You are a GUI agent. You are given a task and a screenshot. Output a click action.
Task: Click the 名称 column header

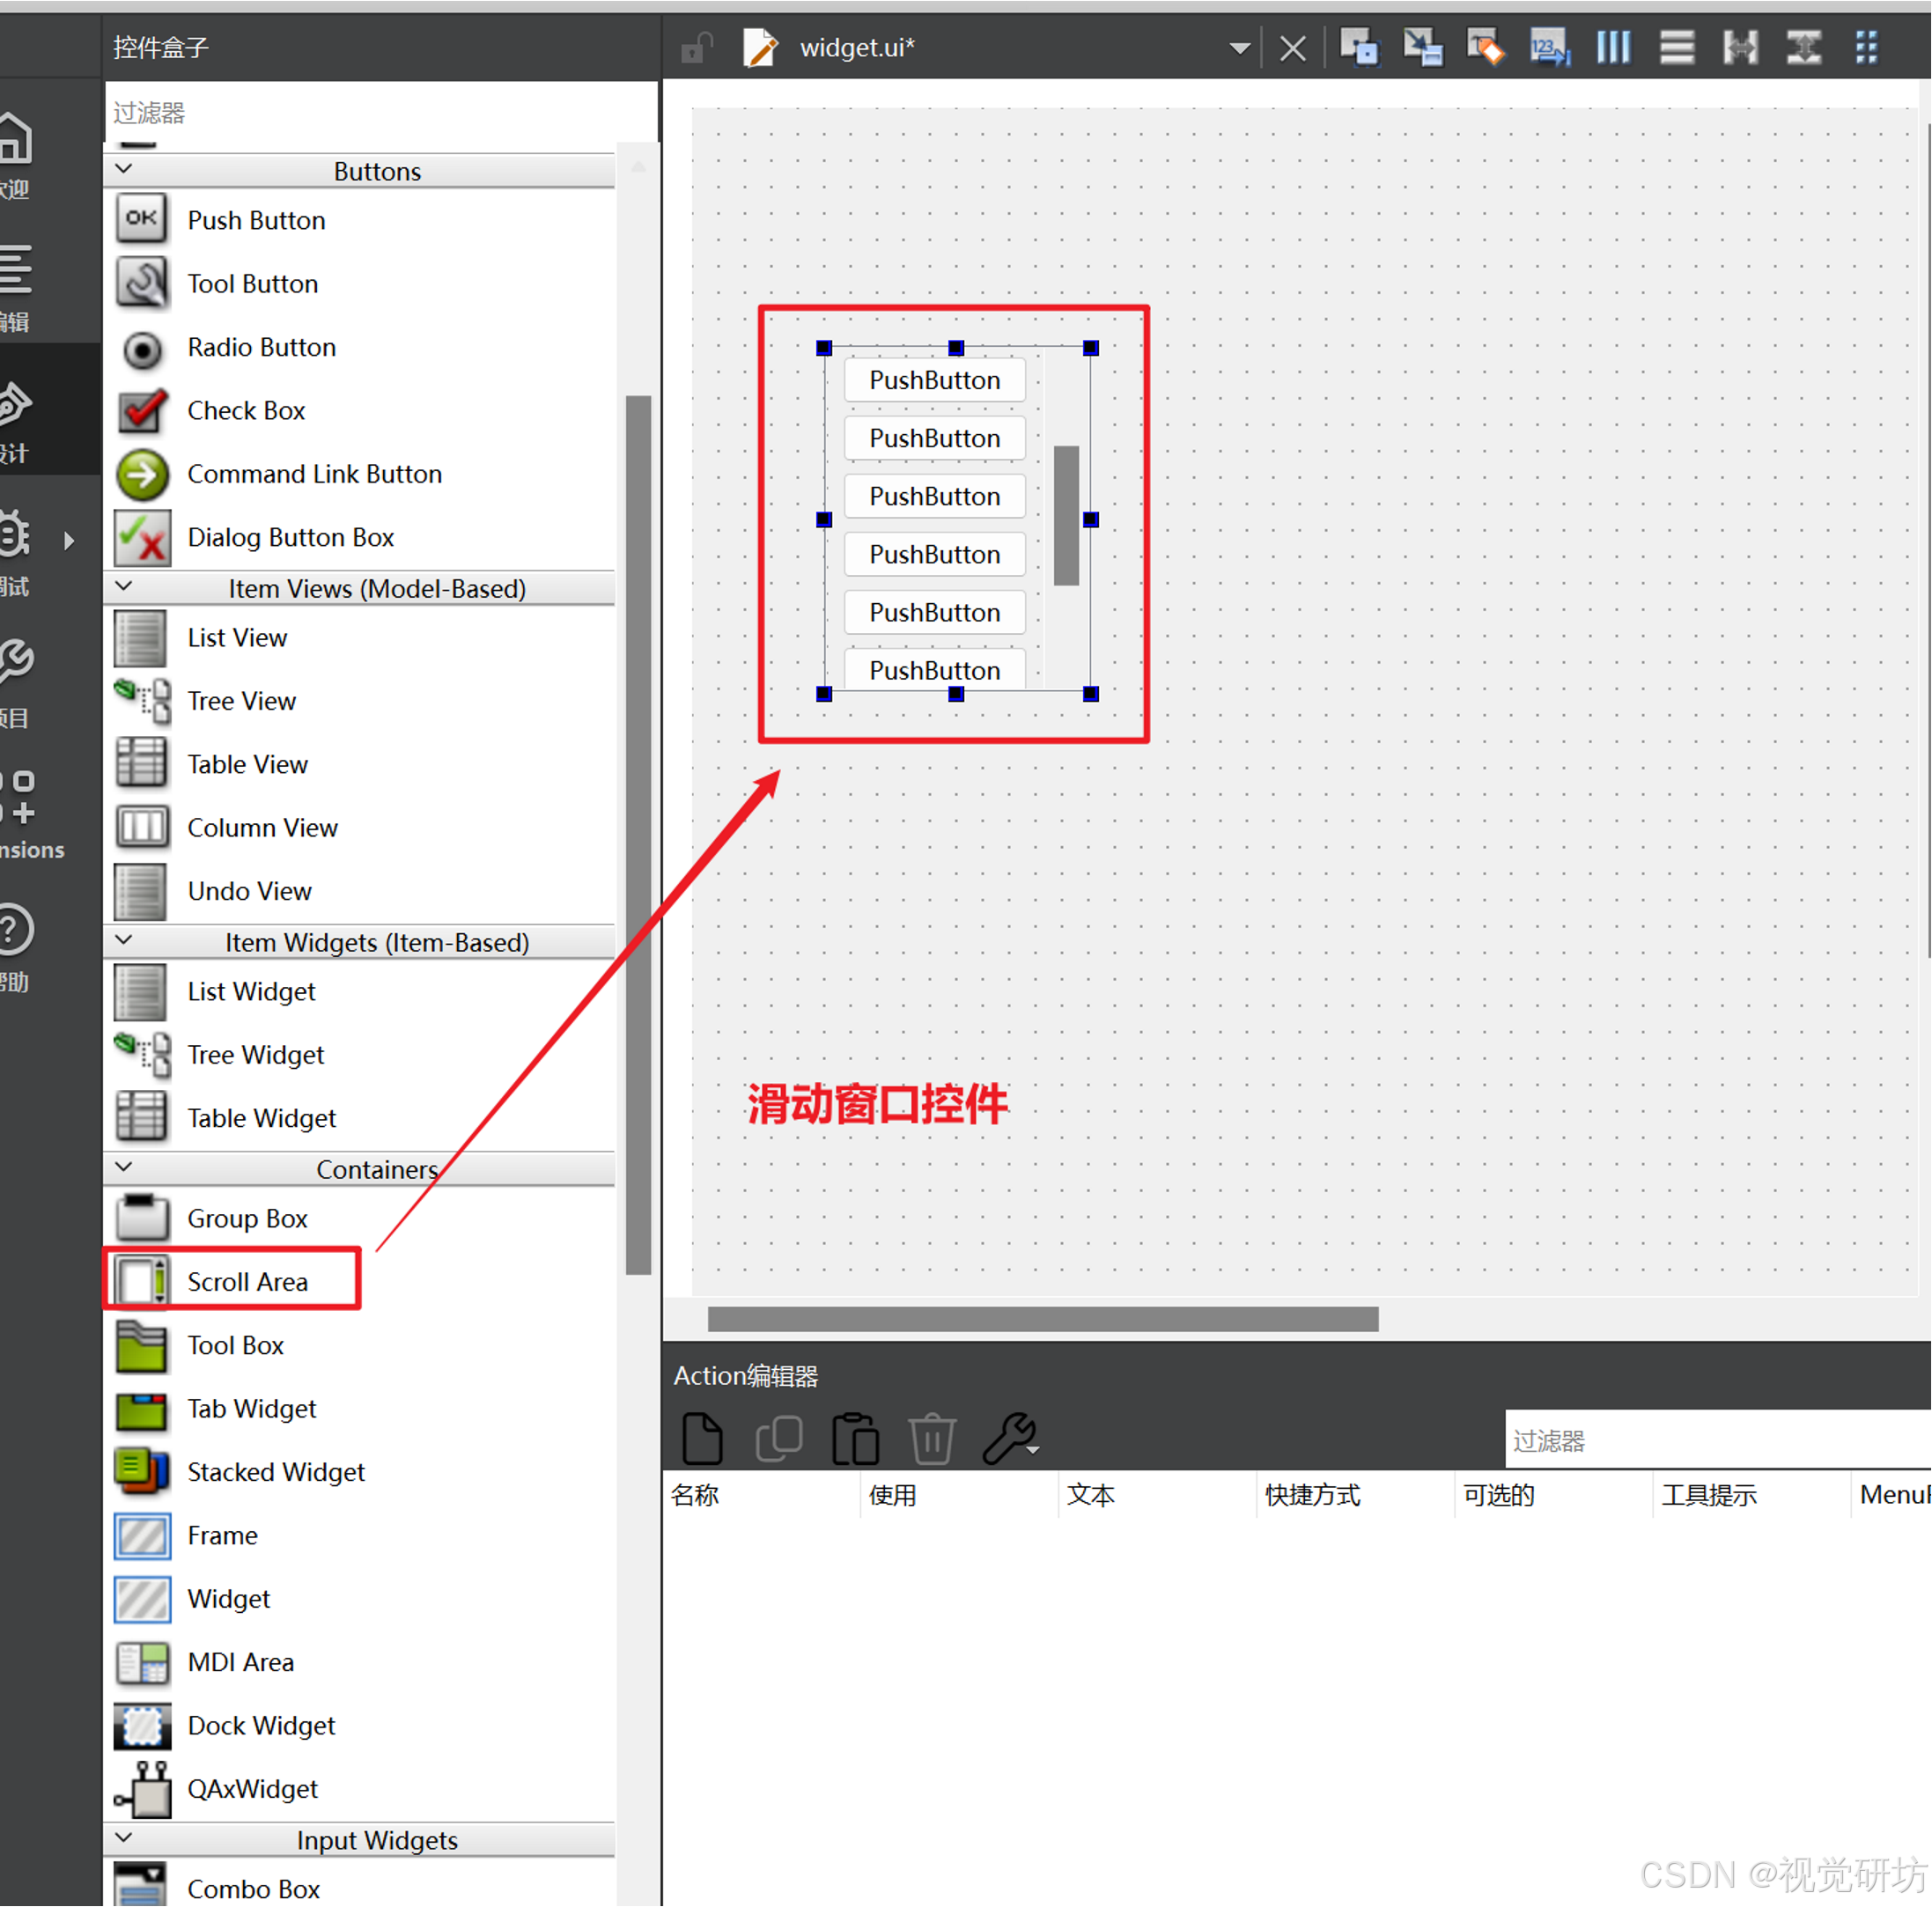pos(695,1495)
